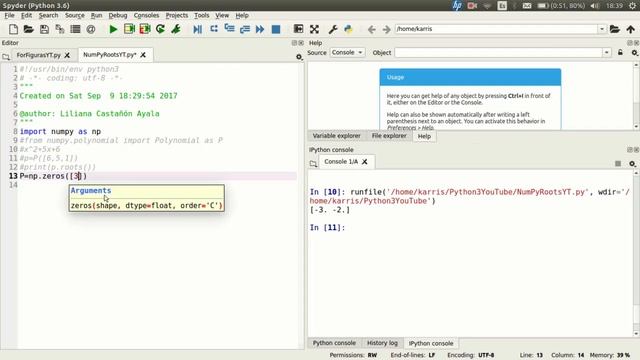Start debugging with debug file icon

pos(198,29)
